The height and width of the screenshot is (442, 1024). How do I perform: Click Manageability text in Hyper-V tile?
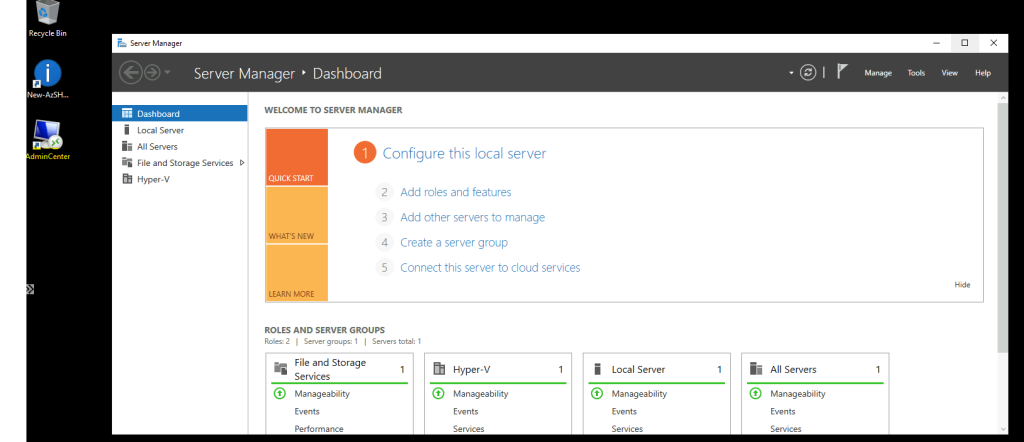coord(481,394)
